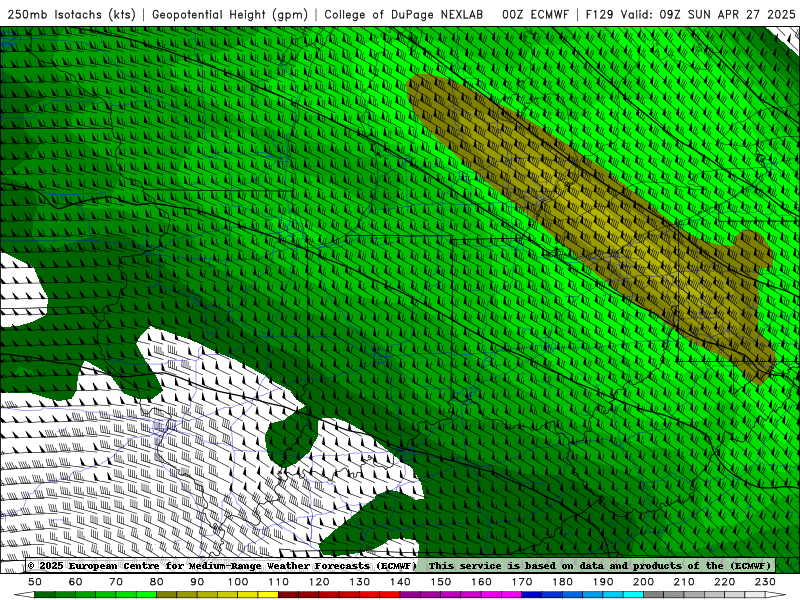This screenshot has height=600, width=800.
Task: Click the 190 knot legend label
Action: 603,582
